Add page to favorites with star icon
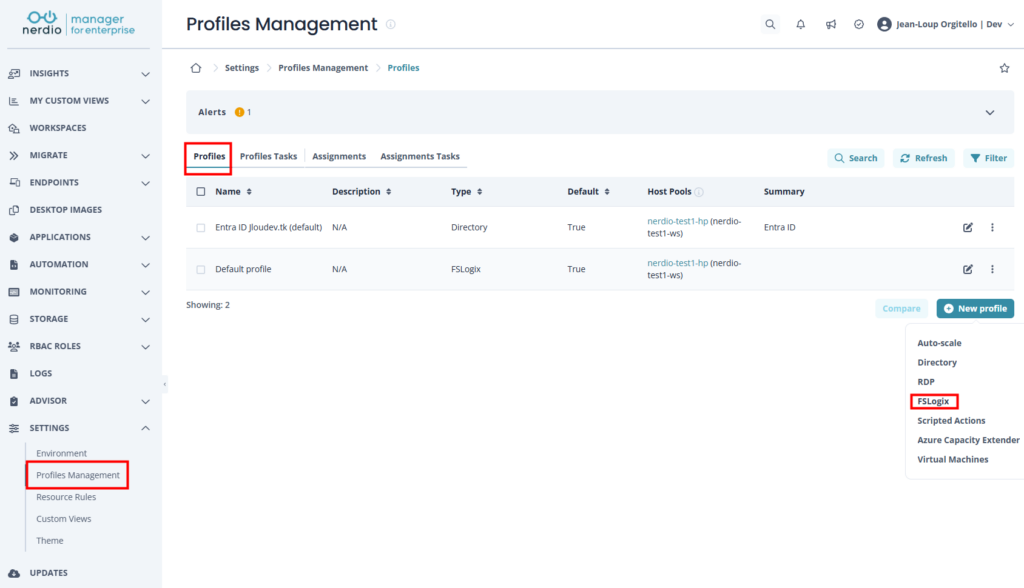Screen dimensions: 1024x588 click(1004, 68)
